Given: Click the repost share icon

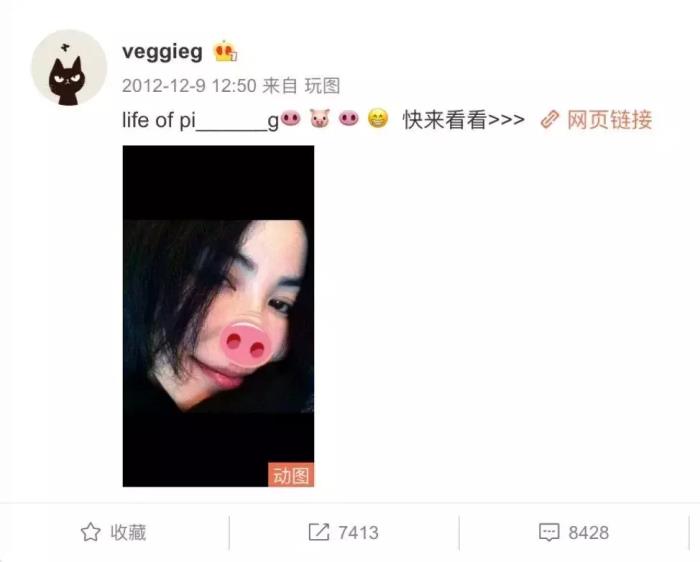Looking at the screenshot, I should 319,532.
